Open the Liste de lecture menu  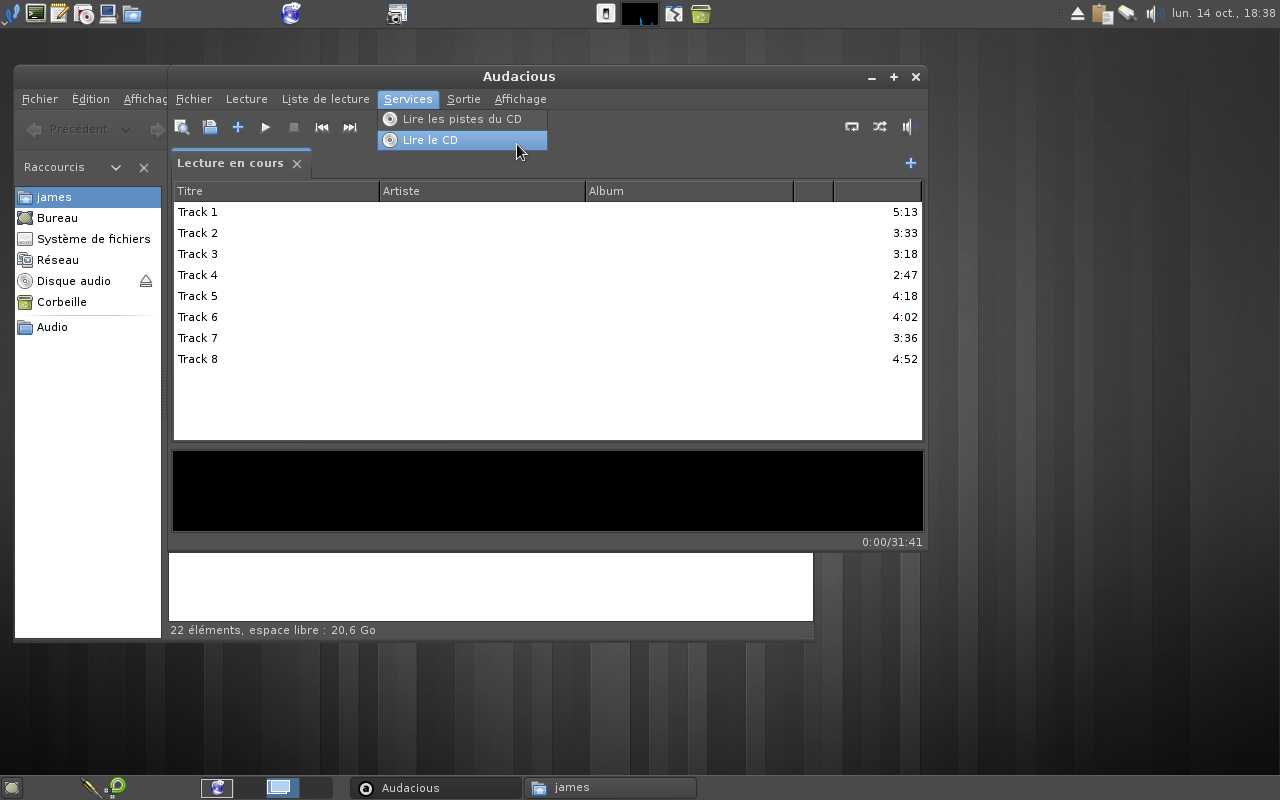pos(326,99)
